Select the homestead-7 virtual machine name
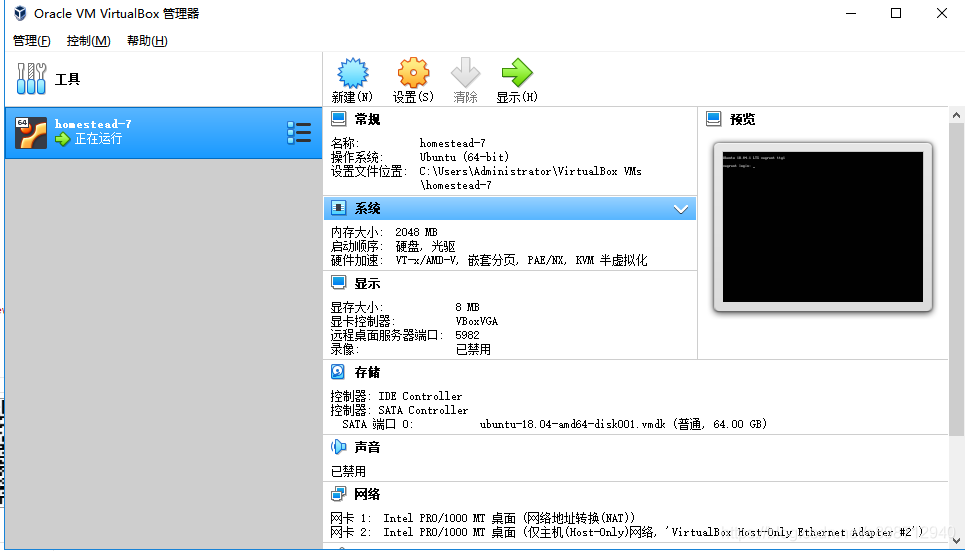The width and height of the screenshot is (965, 551). (93, 124)
